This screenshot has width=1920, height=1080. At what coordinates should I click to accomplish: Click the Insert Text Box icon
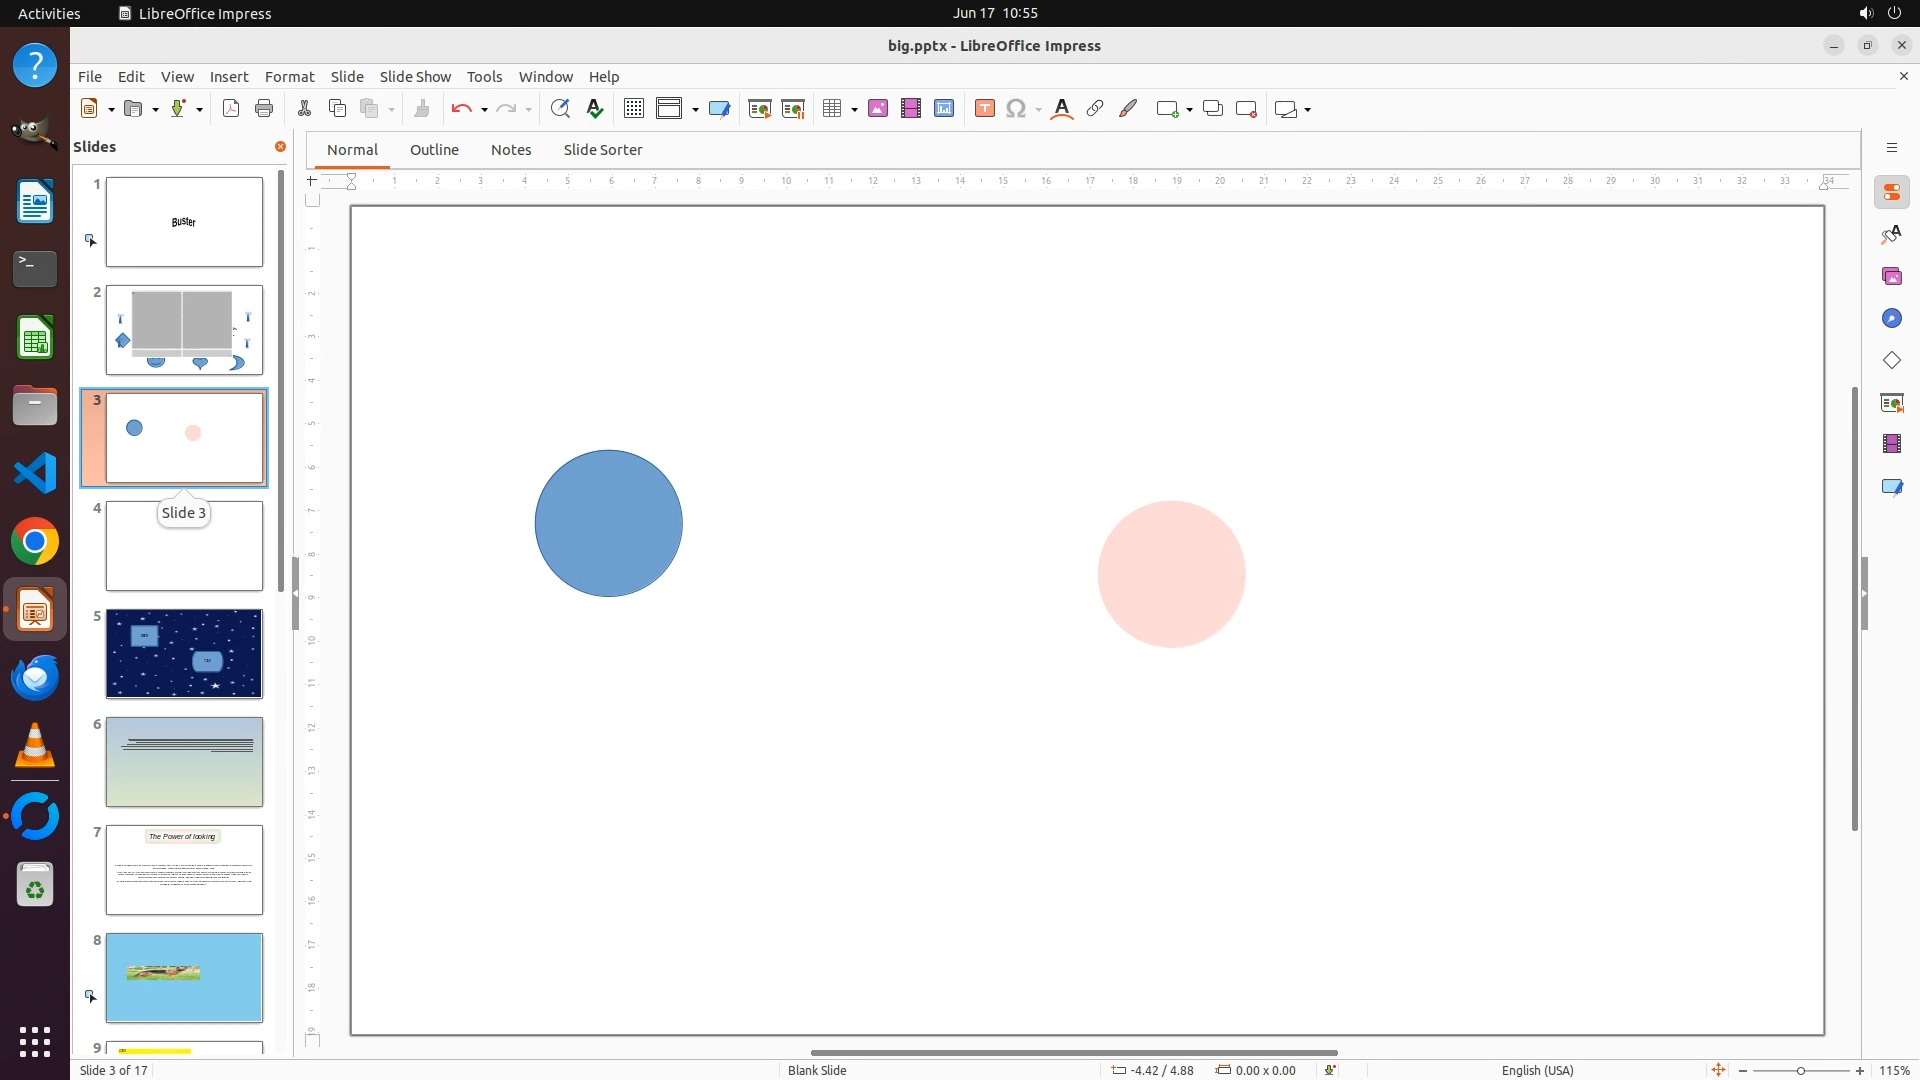point(985,109)
